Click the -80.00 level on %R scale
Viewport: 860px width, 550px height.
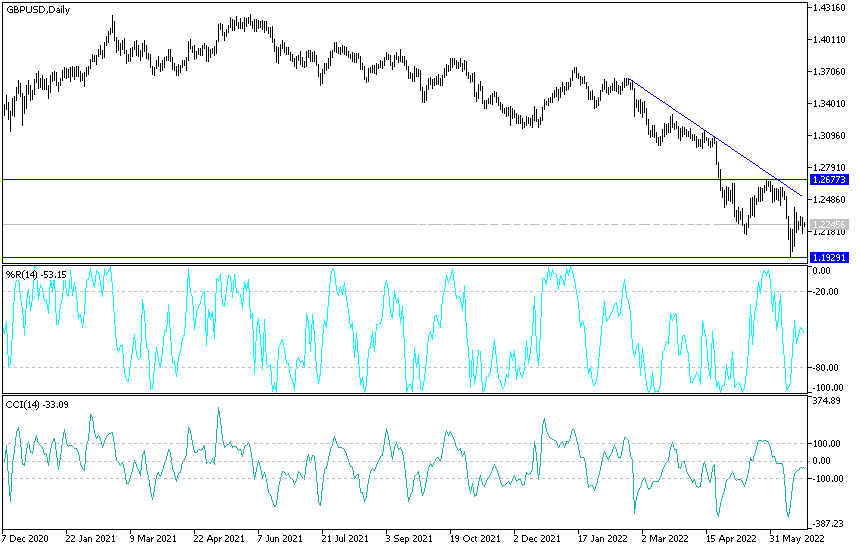click(825, 367)
